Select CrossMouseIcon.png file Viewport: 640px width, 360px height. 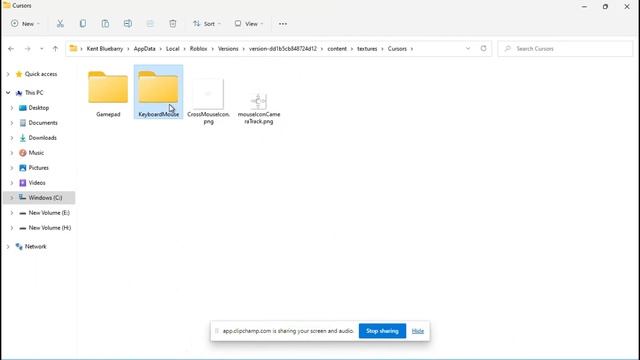(x=208, y=101)
